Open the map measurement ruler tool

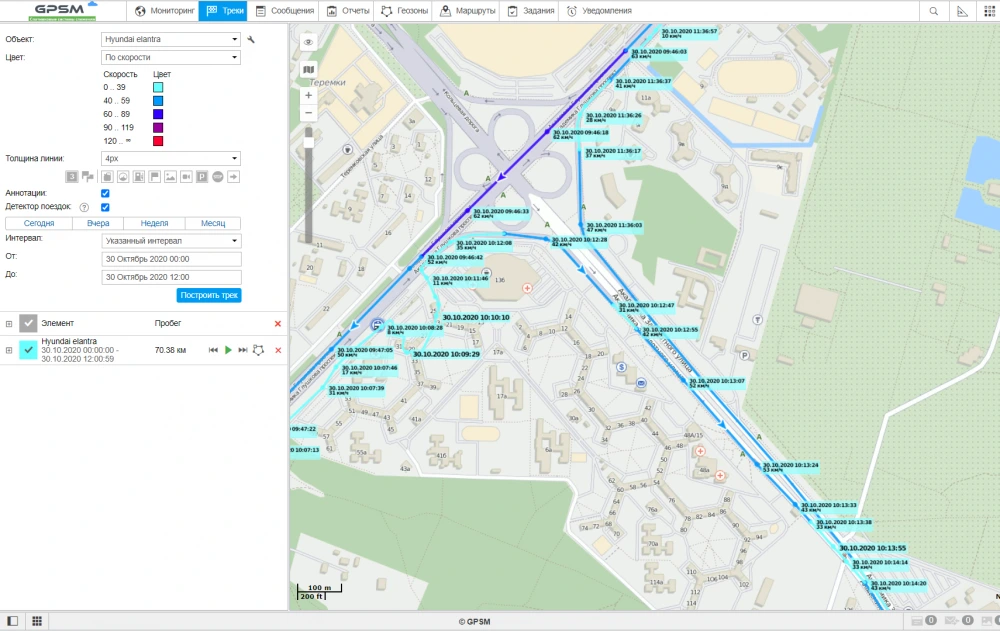pos(962,11)
